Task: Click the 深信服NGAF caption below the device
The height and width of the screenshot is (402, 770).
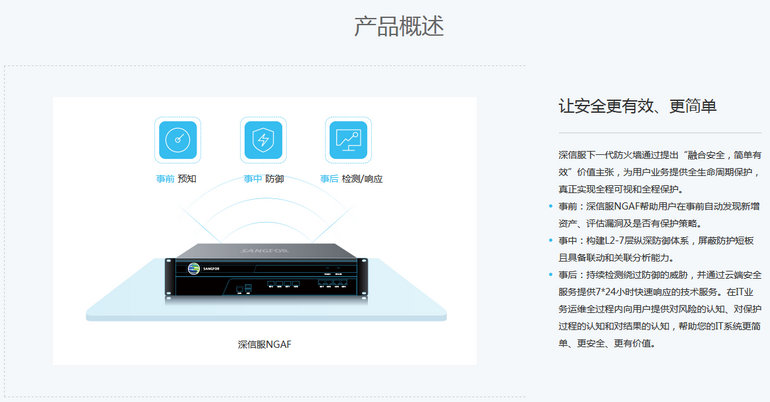Action: pyautogui.click(x=265, y=344)
